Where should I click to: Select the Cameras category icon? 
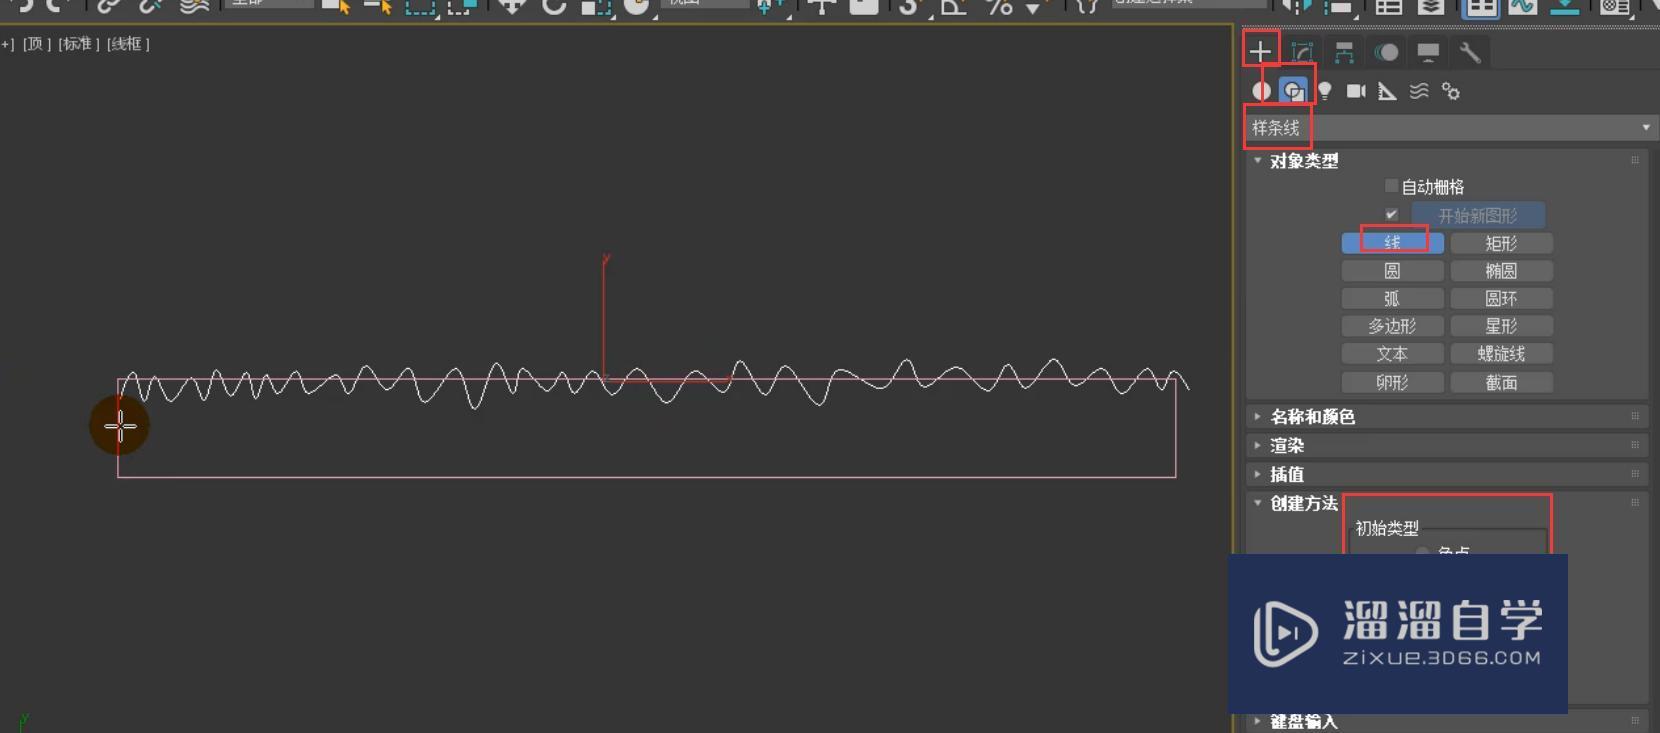point(1356,91)
